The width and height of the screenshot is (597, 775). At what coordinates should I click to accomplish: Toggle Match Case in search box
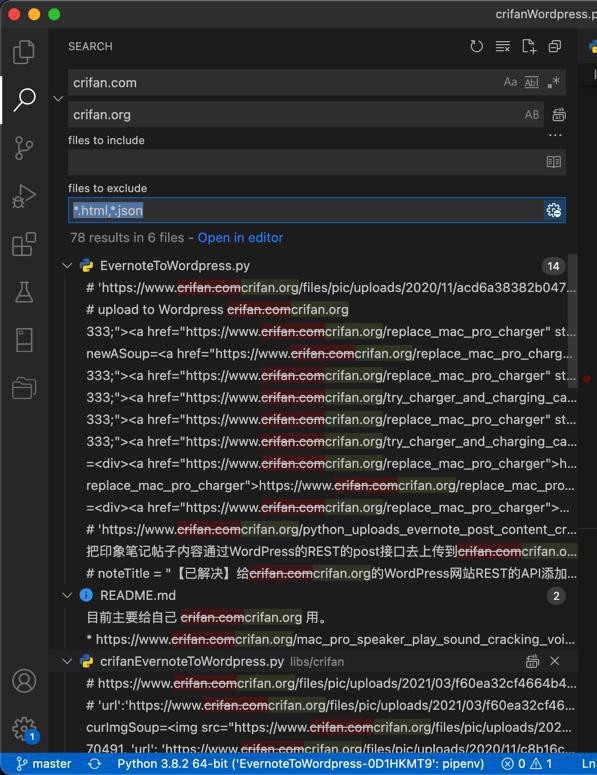point(510,82)
